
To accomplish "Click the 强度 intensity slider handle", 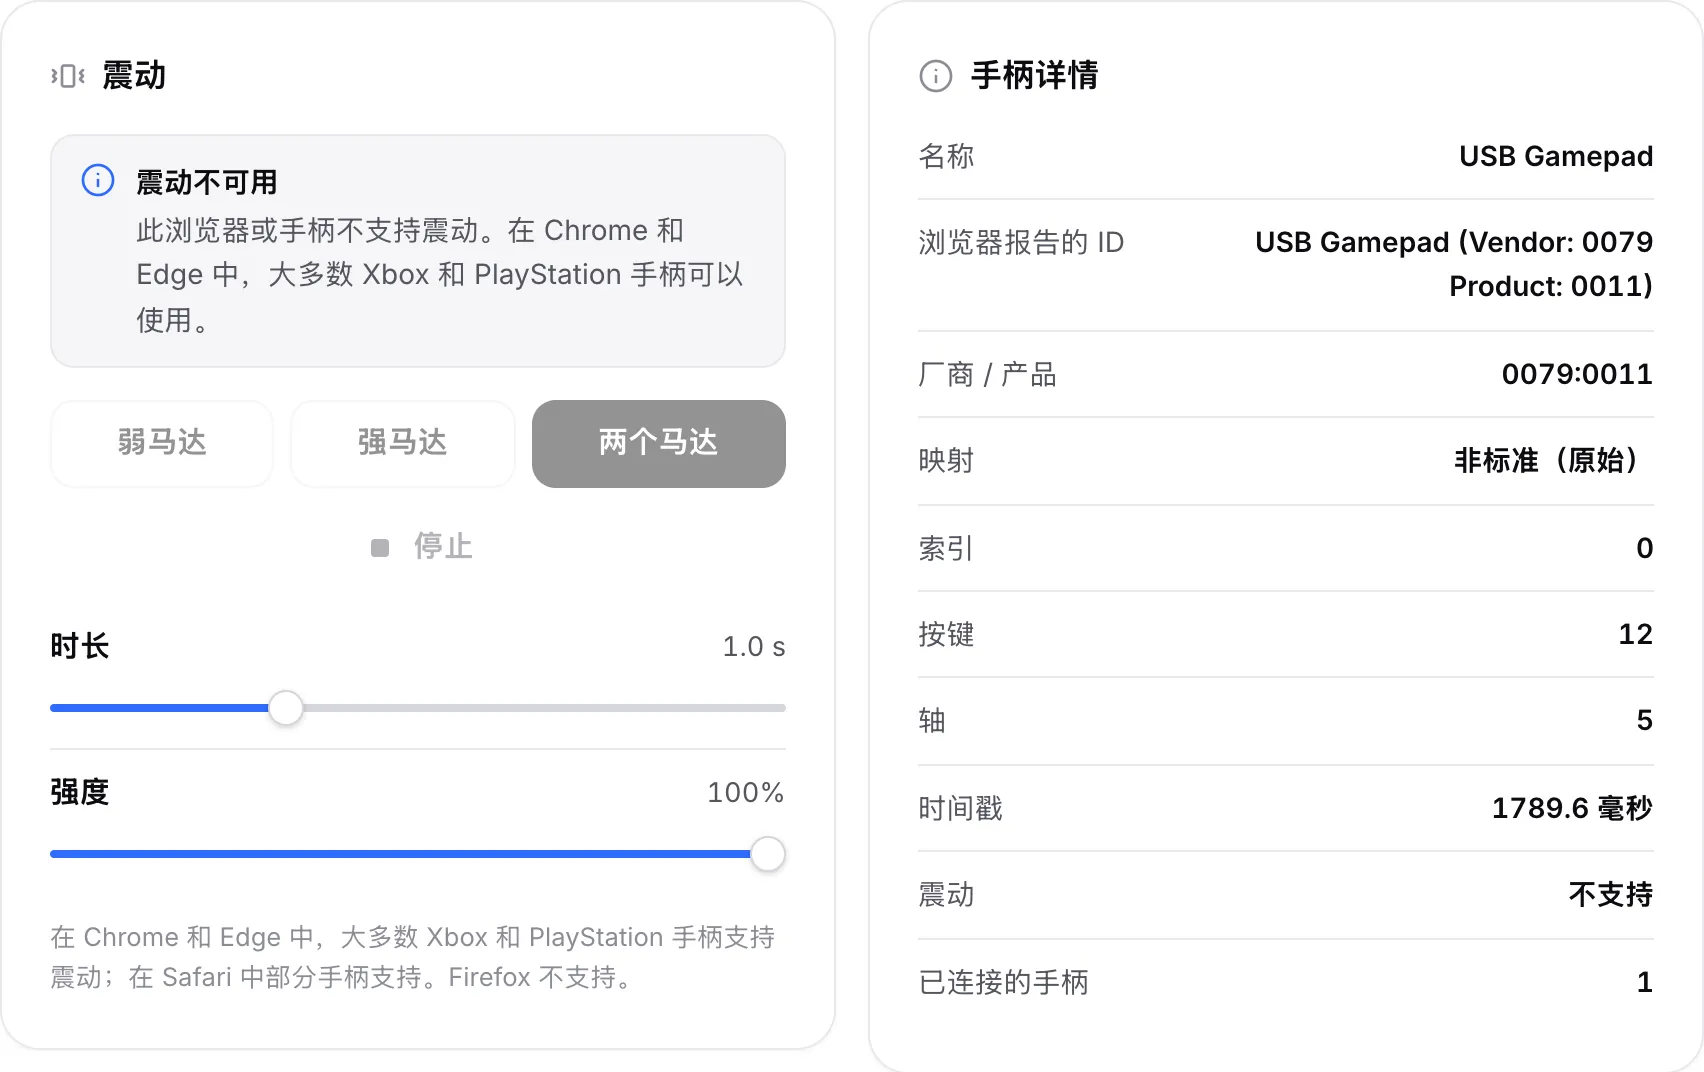I will click(x=768, y=854).
